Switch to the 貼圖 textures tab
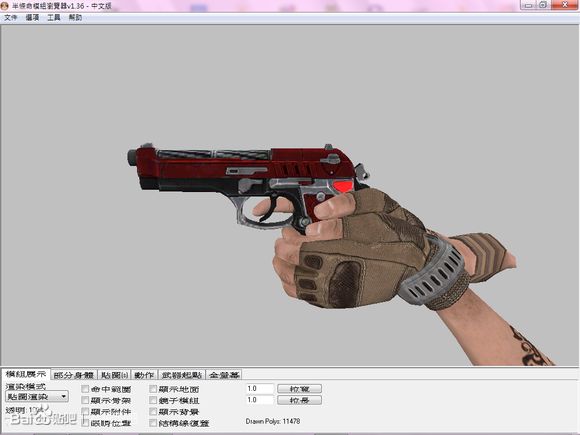The width and height of the screenshot is (580, 435). 114,375
